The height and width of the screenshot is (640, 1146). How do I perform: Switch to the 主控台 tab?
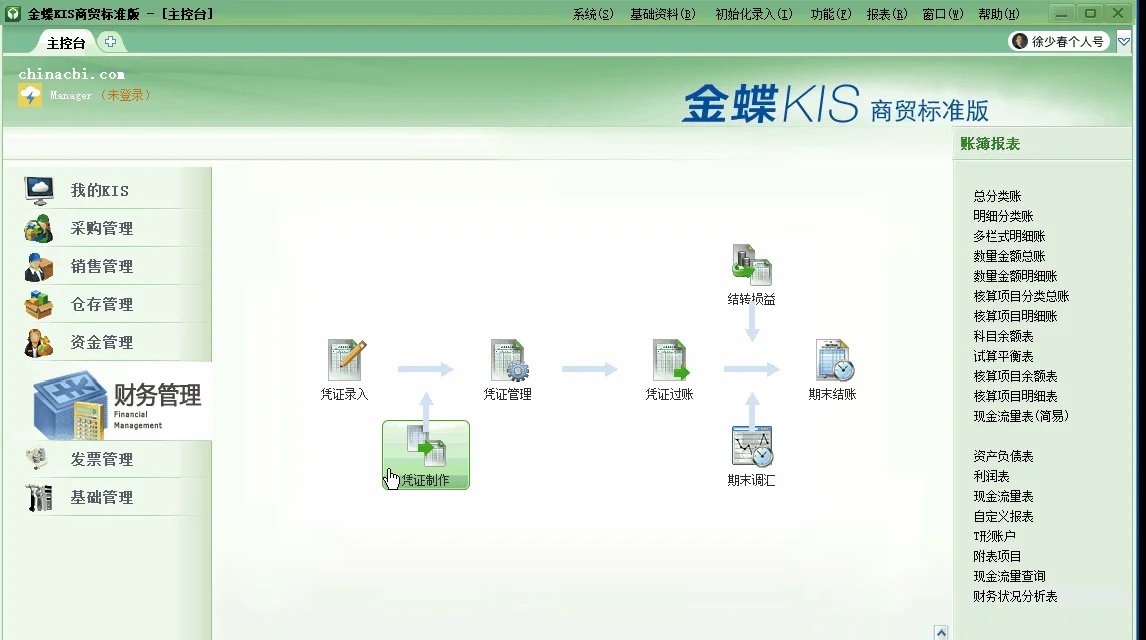tap(66, 43)
